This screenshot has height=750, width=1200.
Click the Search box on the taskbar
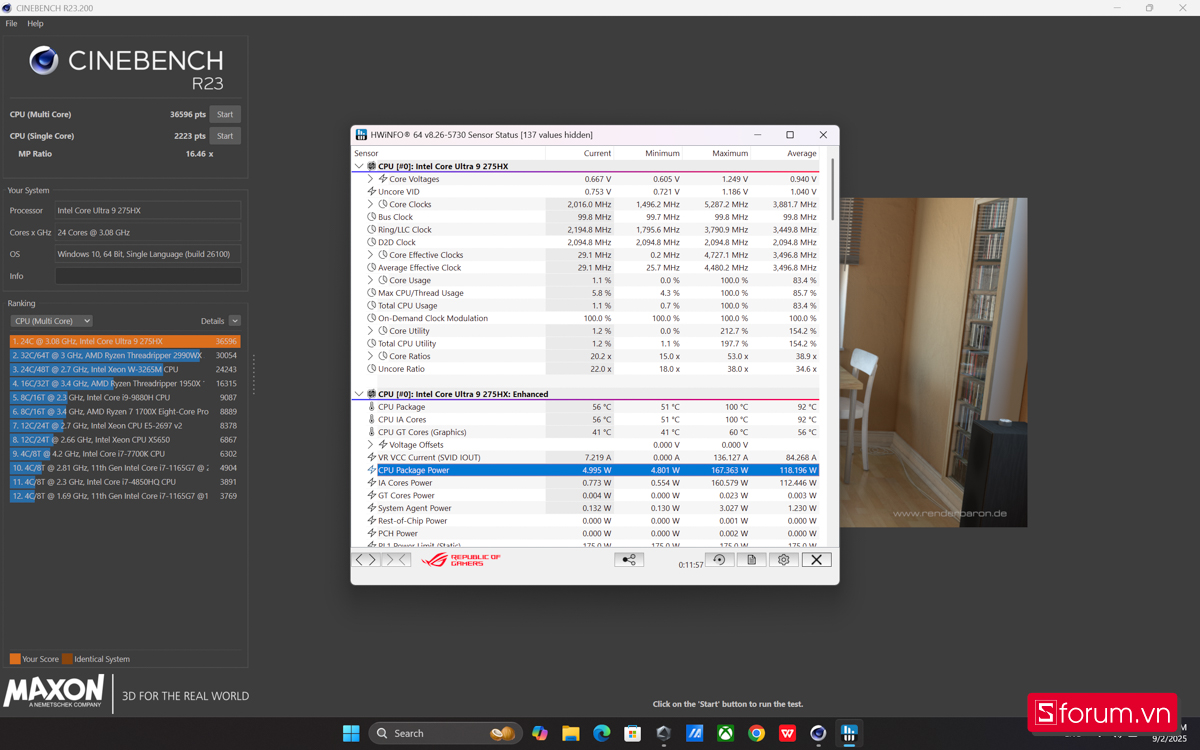point(446,733)
